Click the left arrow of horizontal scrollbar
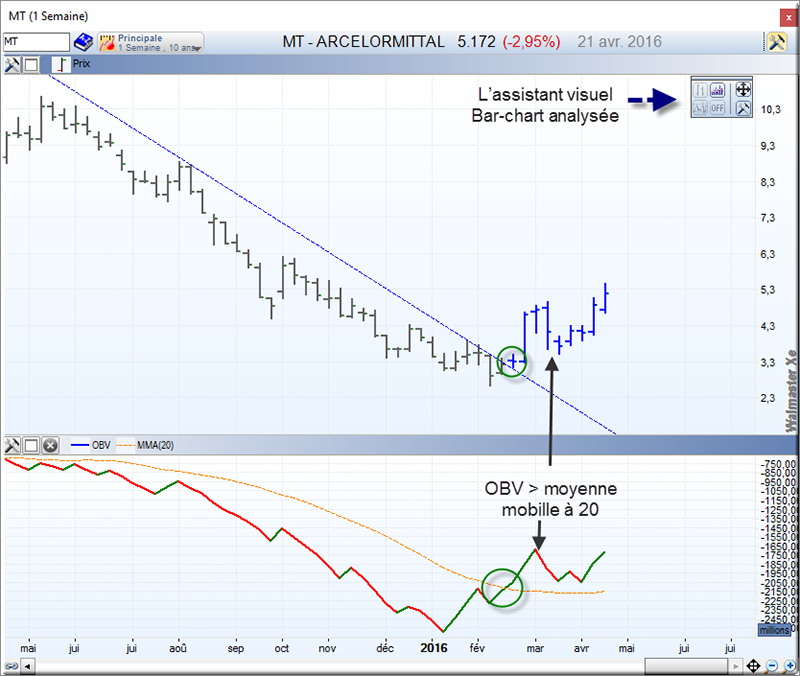Viewport: 800px width, 676px height. pyautogui.click(x=27, y=666)
